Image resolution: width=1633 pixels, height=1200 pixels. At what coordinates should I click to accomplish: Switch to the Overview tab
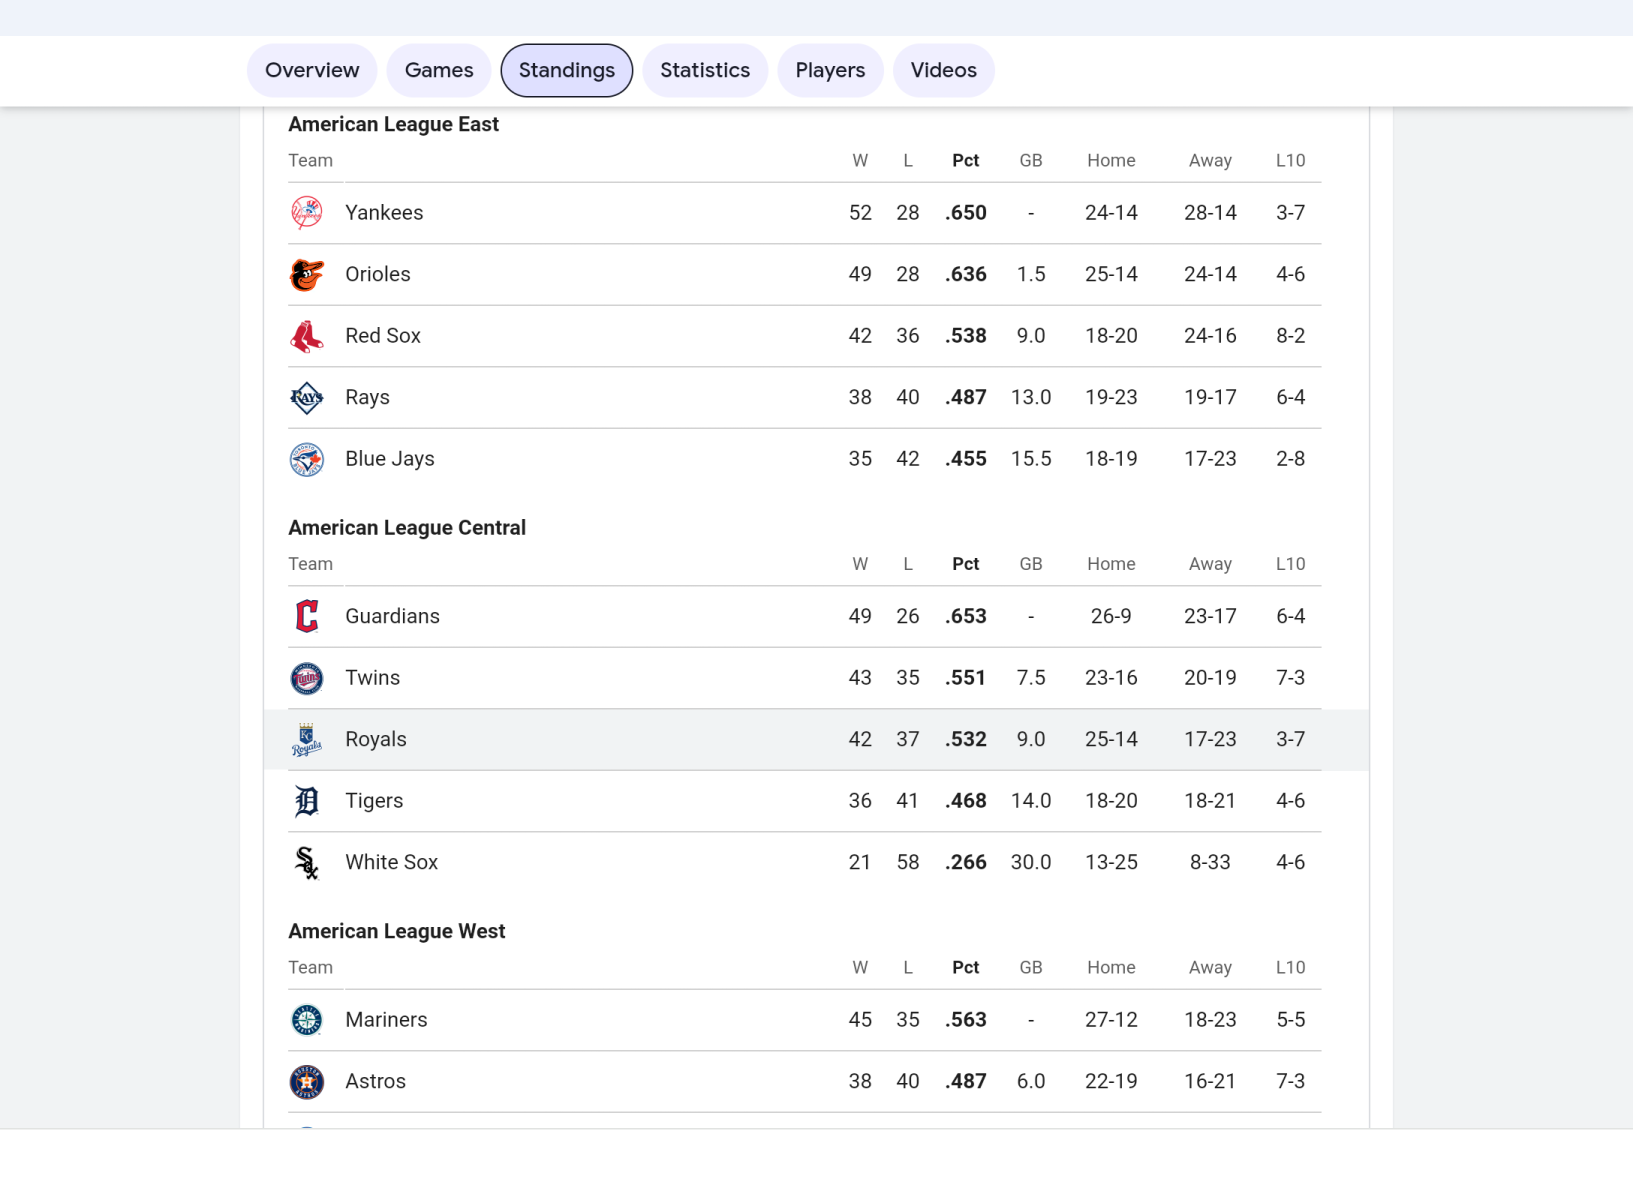point(312,70)
